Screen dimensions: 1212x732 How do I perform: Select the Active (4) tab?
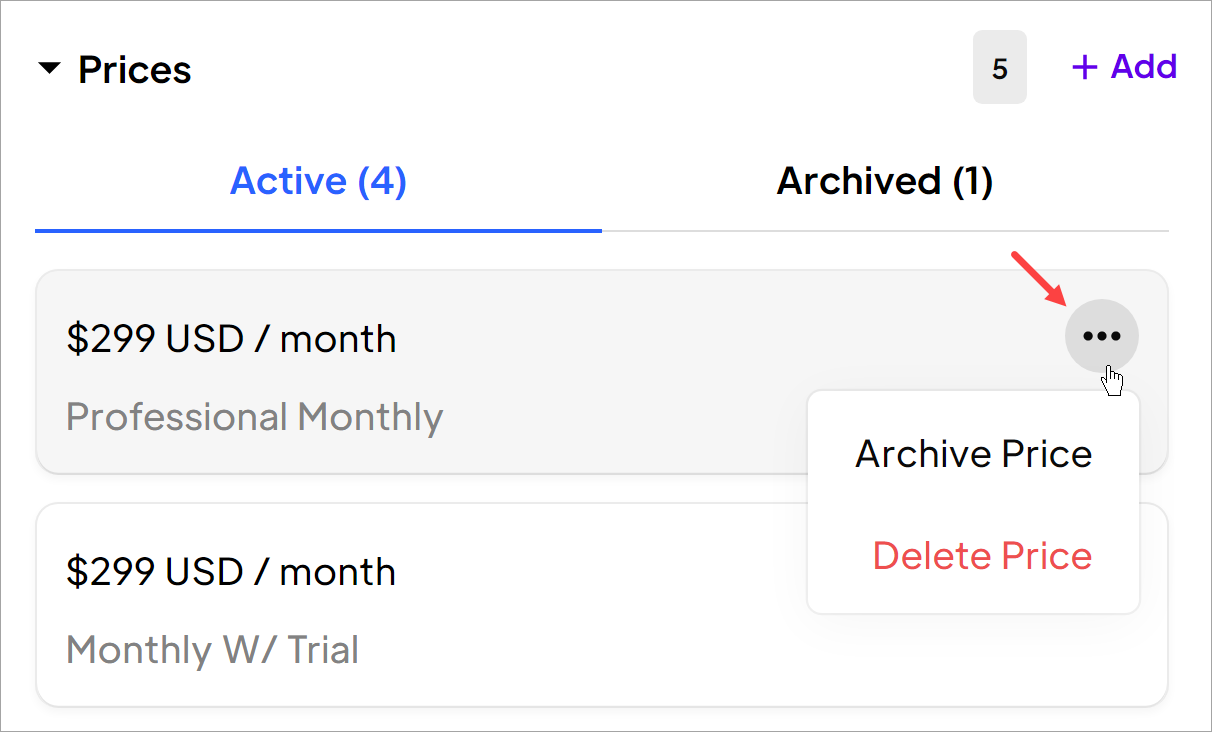pyautogui.click(x=318, y=181)
